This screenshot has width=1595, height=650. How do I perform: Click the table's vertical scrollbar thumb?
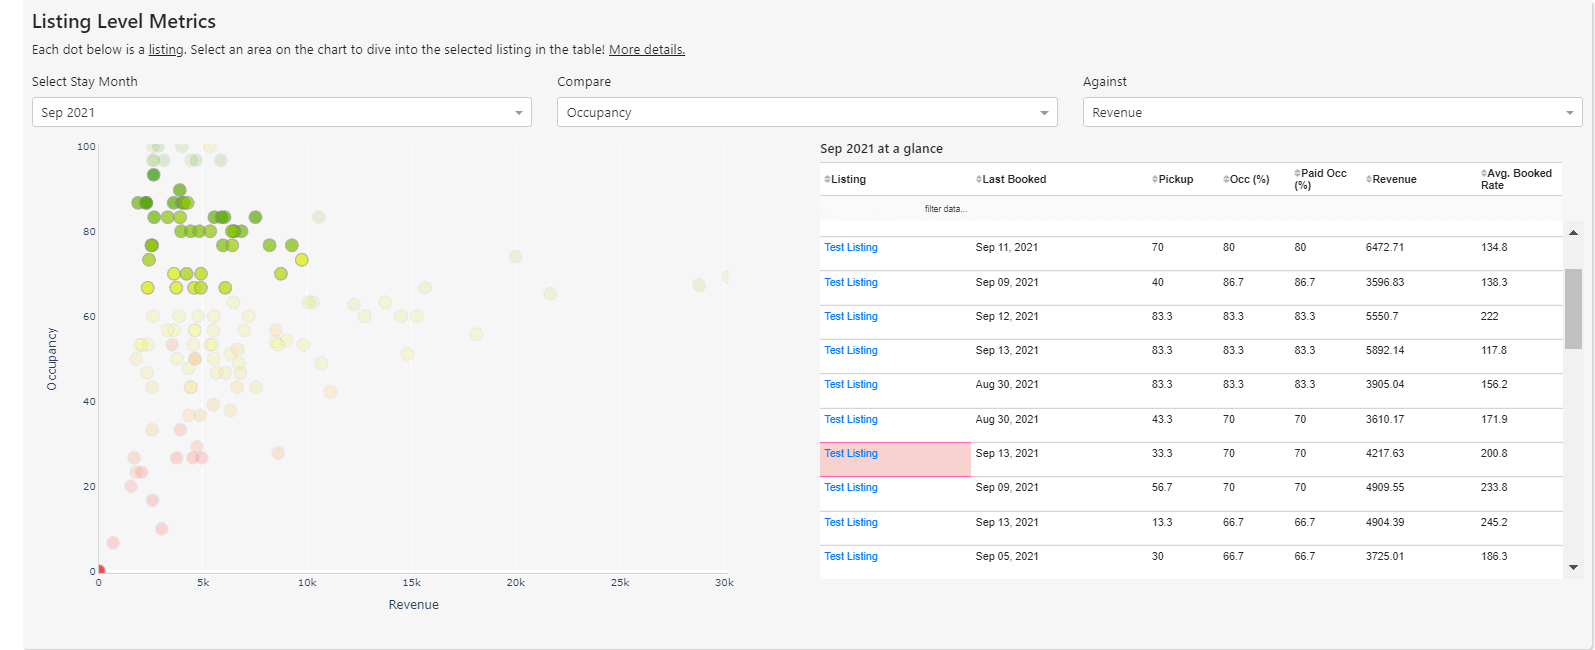click(1573, 308)
